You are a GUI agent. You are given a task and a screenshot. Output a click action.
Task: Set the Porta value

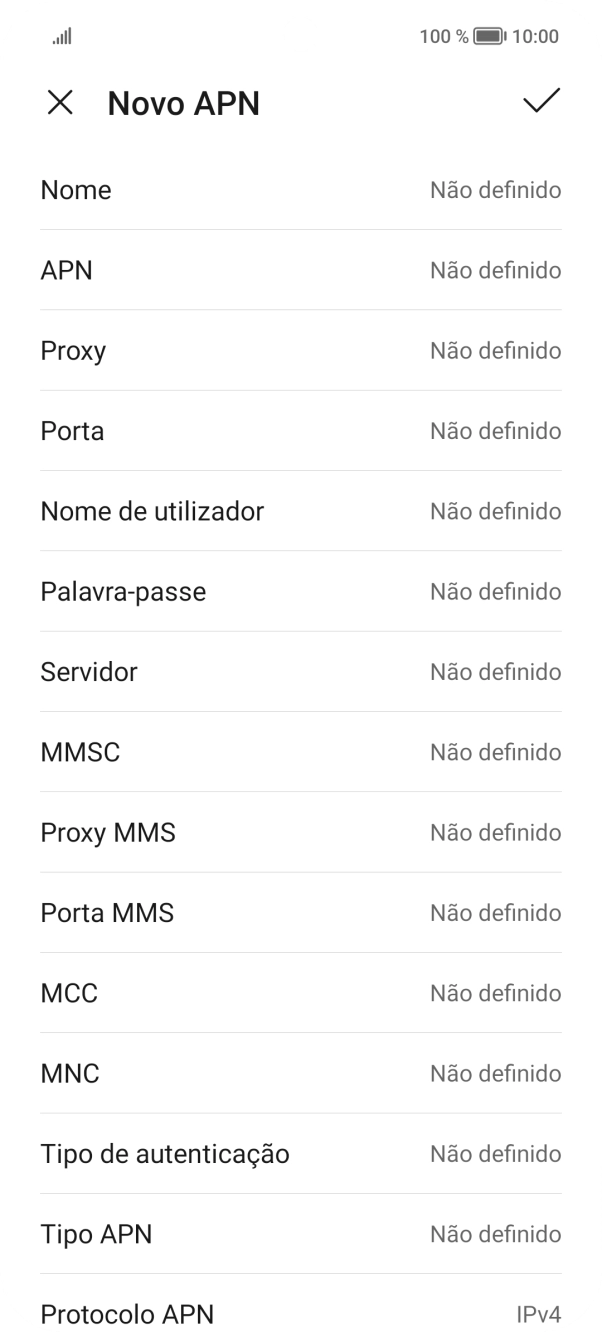point(301,430)
